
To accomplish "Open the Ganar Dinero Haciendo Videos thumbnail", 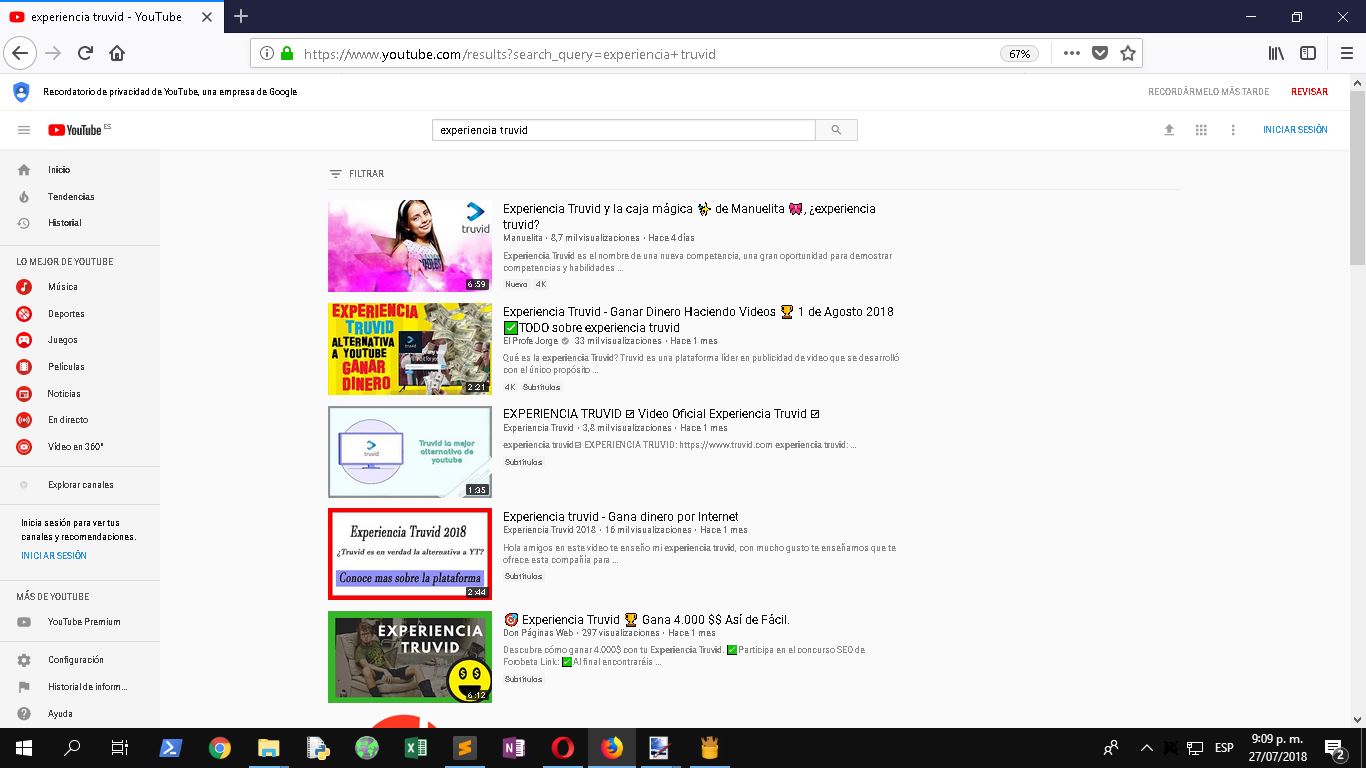I will pyautogui.click(x=410, y=349).
